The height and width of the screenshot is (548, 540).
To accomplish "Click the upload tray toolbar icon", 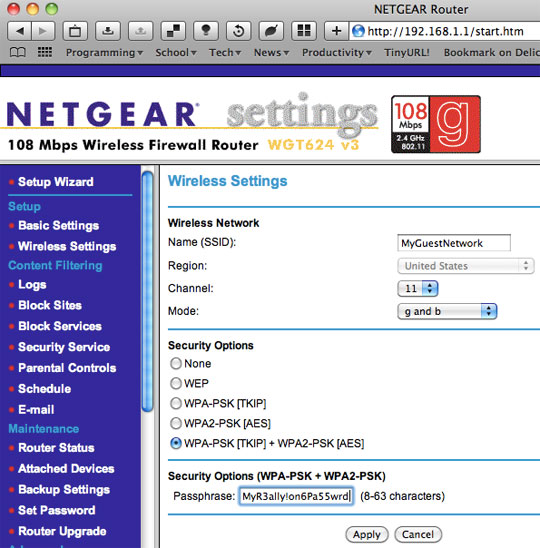I will 141,31.
